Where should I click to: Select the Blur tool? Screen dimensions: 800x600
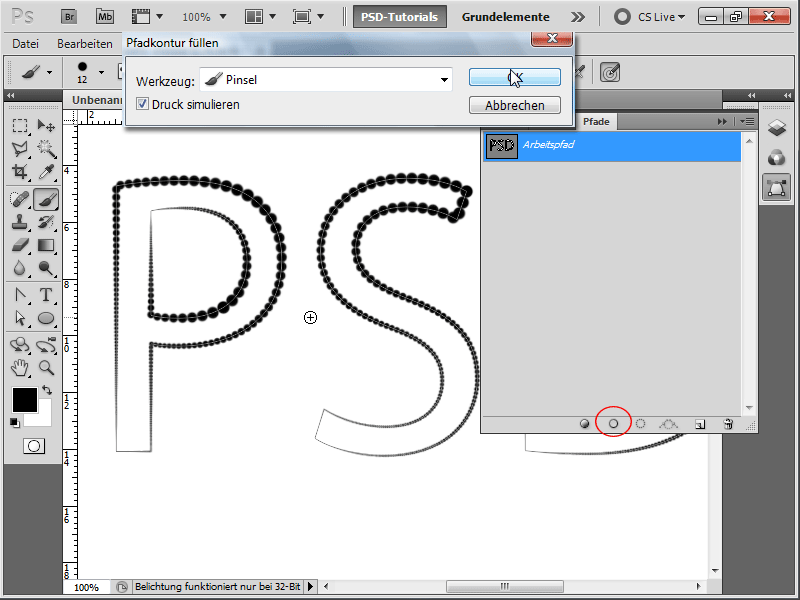tap(20, 268)
